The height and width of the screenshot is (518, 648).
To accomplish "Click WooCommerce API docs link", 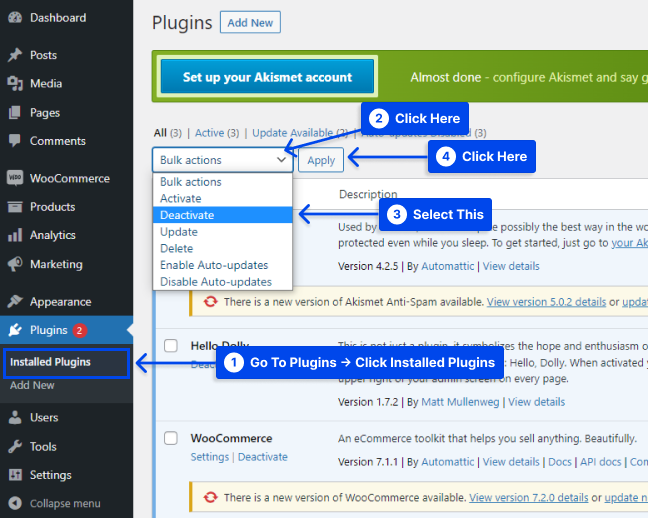I will point(600,462).
